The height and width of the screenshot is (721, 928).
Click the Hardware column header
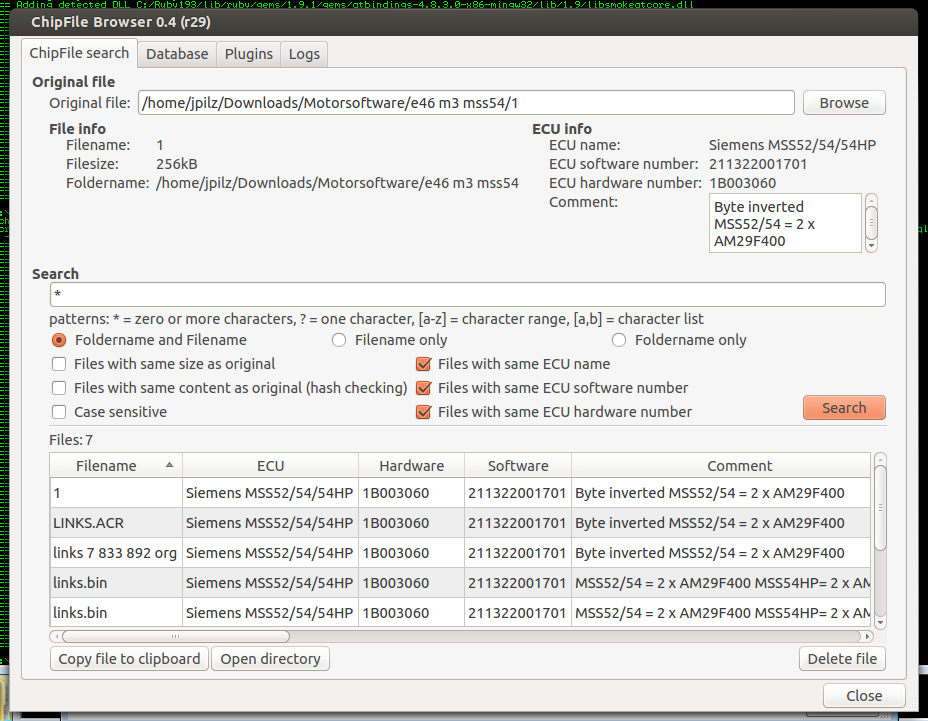click(x=411, y=466)
